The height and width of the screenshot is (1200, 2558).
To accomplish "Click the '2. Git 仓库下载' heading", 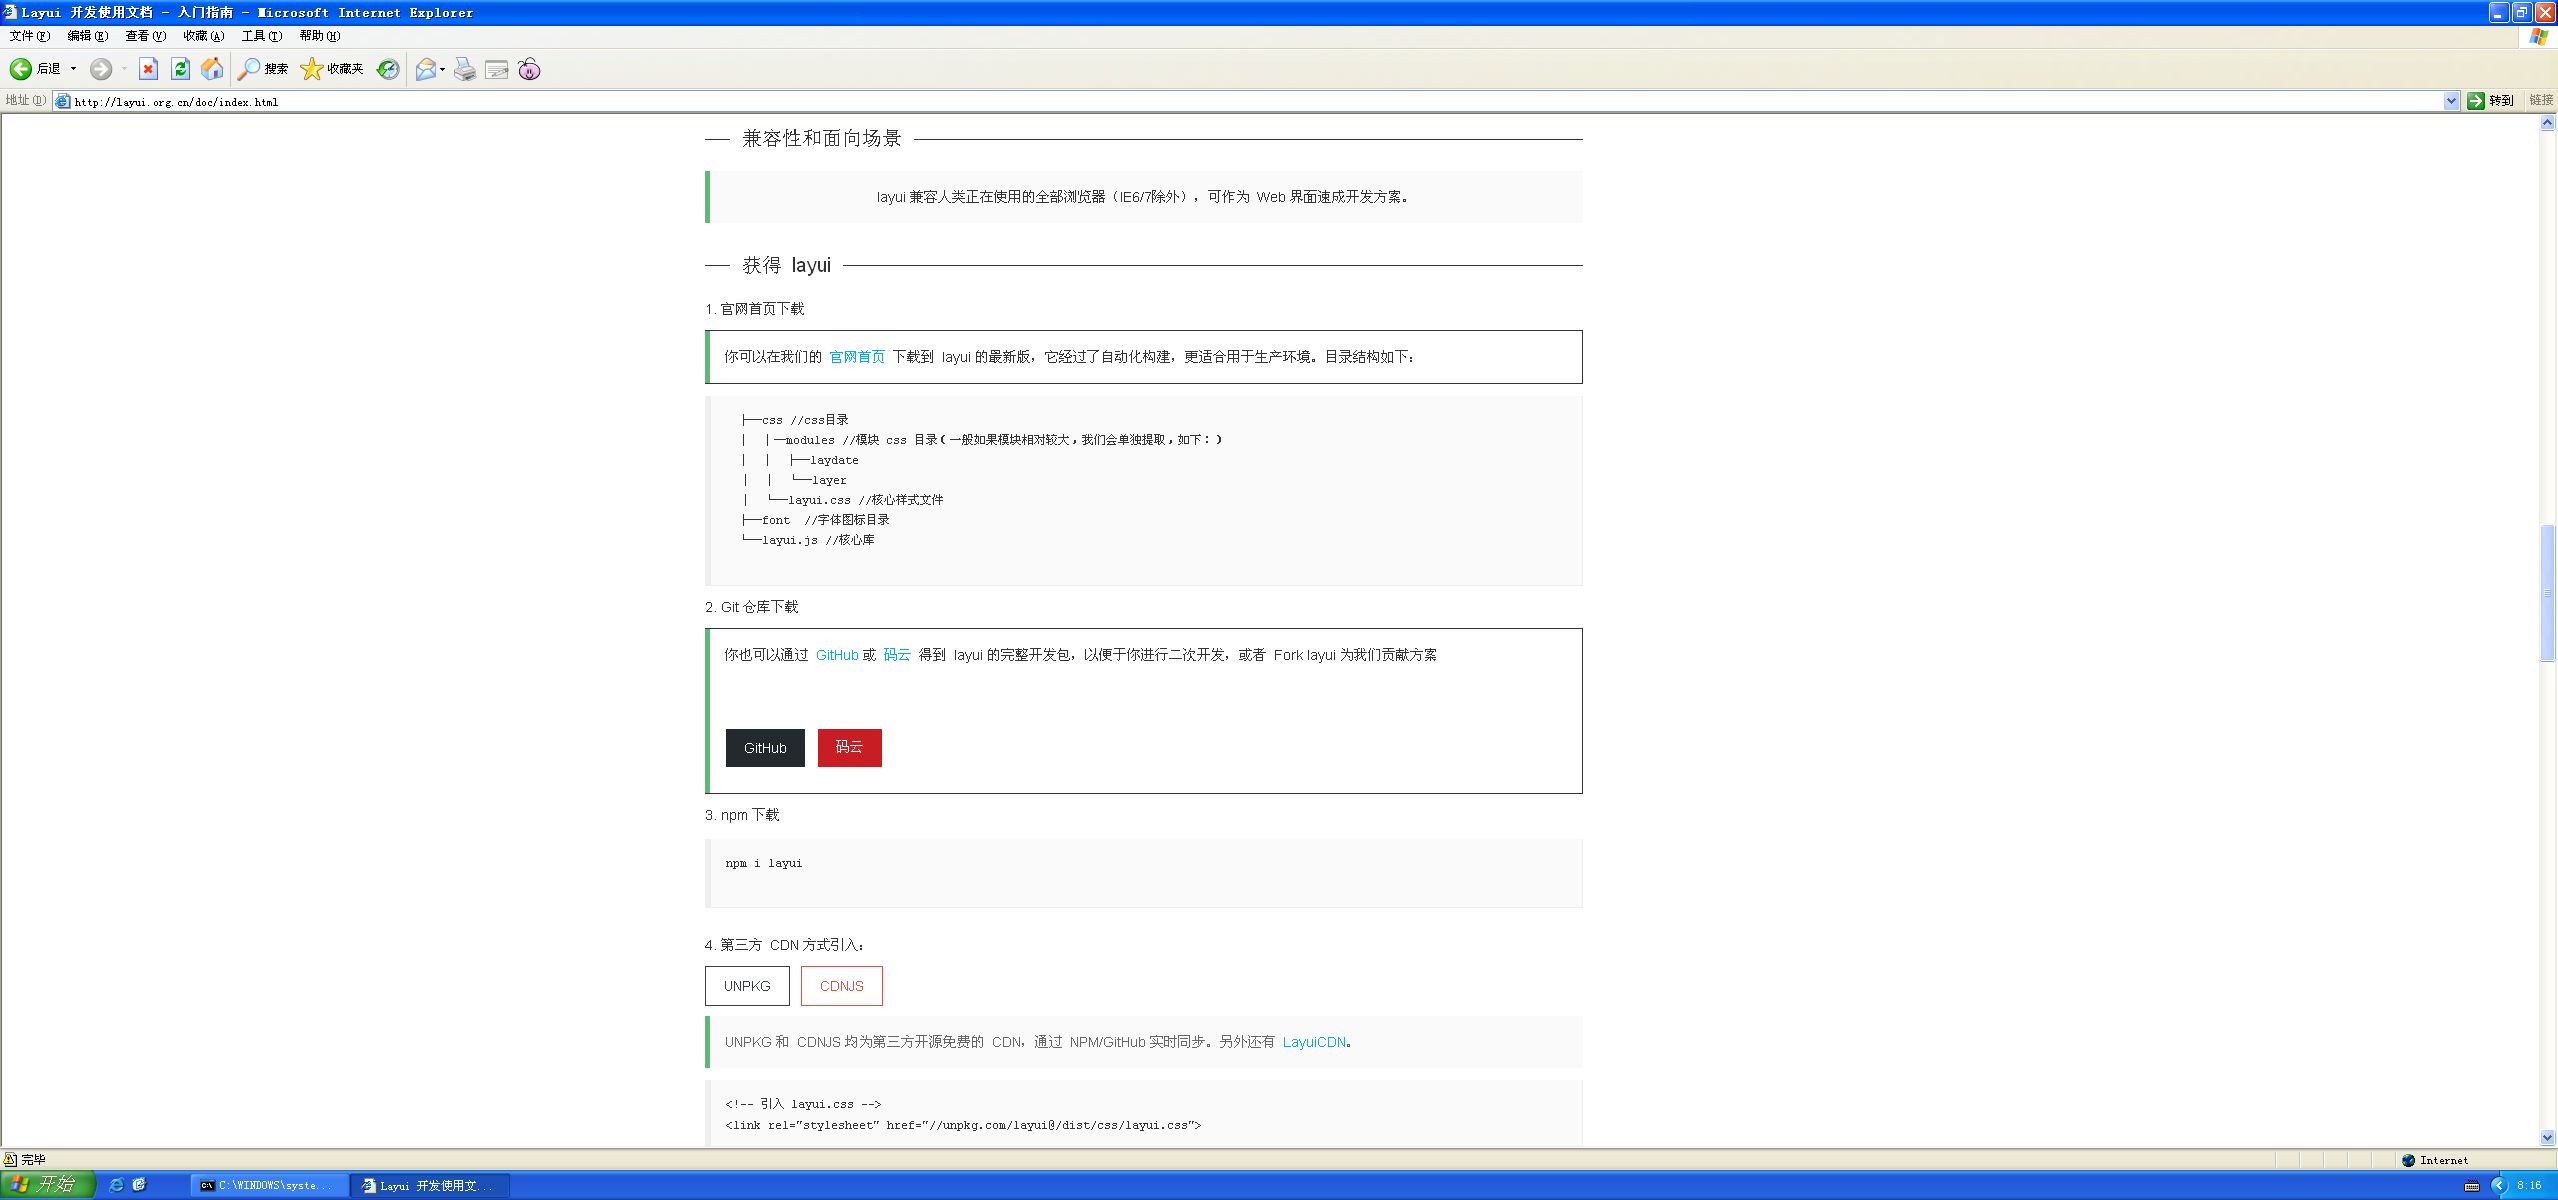I will pyautogui.click(x=751, y=607).
